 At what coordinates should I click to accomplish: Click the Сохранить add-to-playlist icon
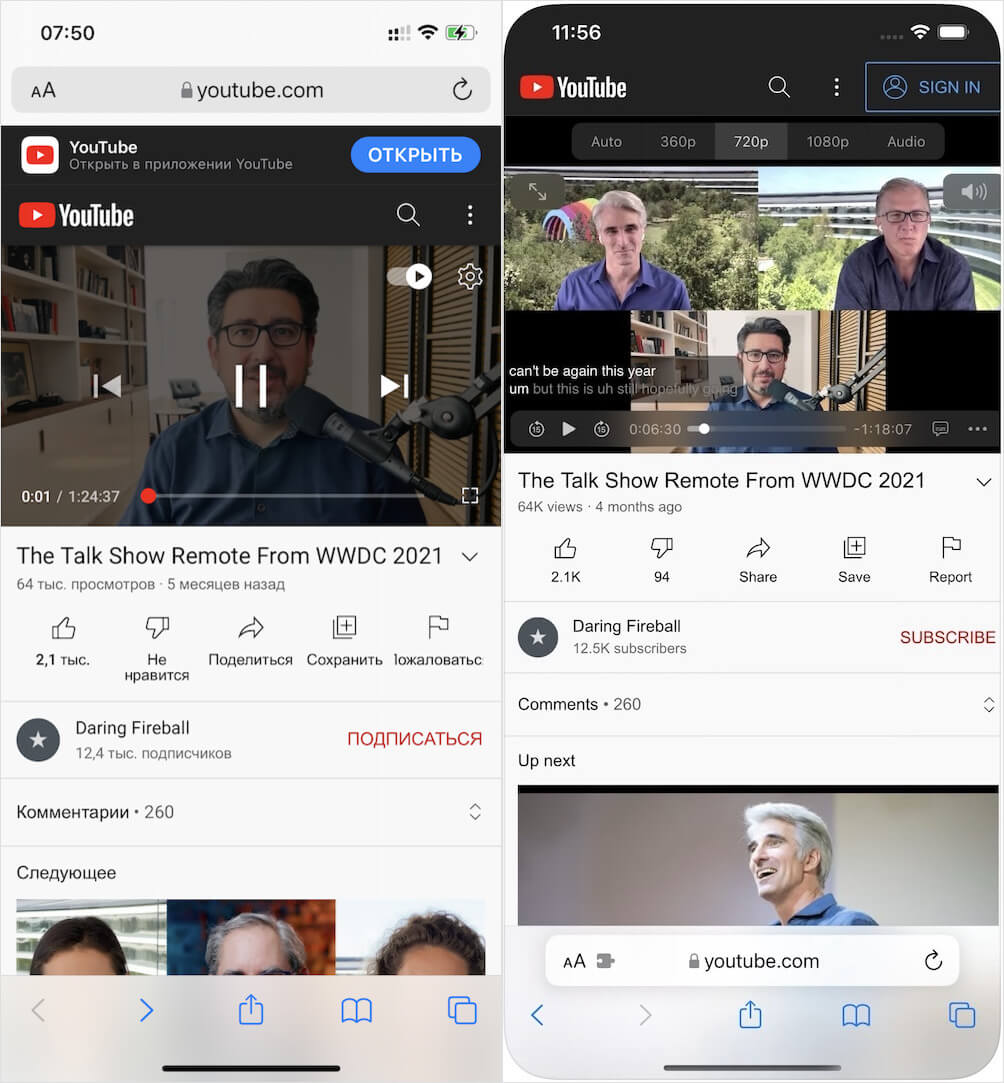(344, 628)
